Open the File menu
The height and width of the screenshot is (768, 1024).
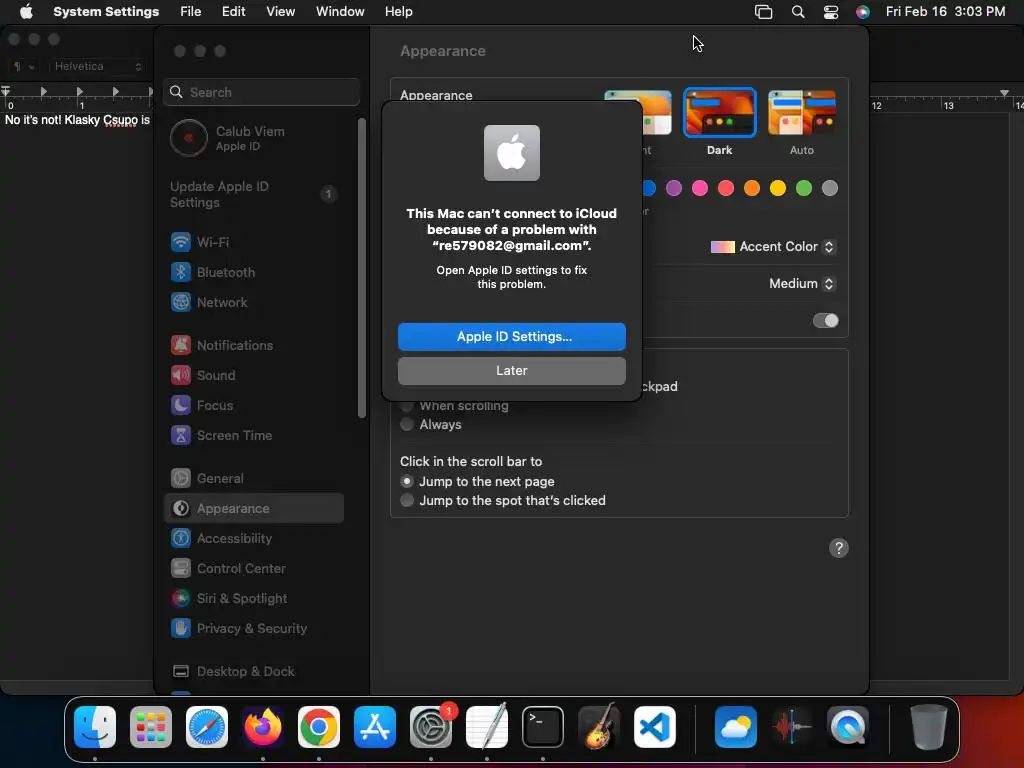(191, 12)
